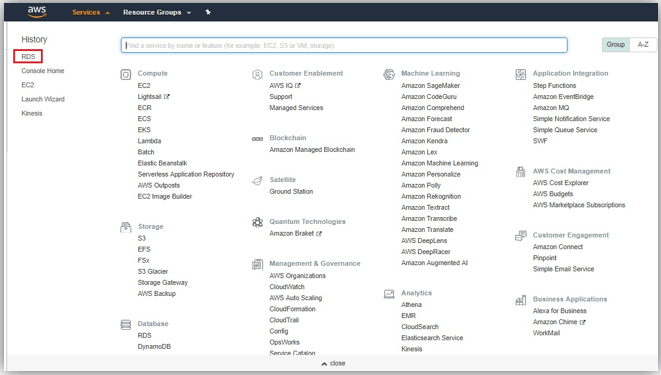Focus the service search field
The image size is (661, 375).
pos(344,45)
